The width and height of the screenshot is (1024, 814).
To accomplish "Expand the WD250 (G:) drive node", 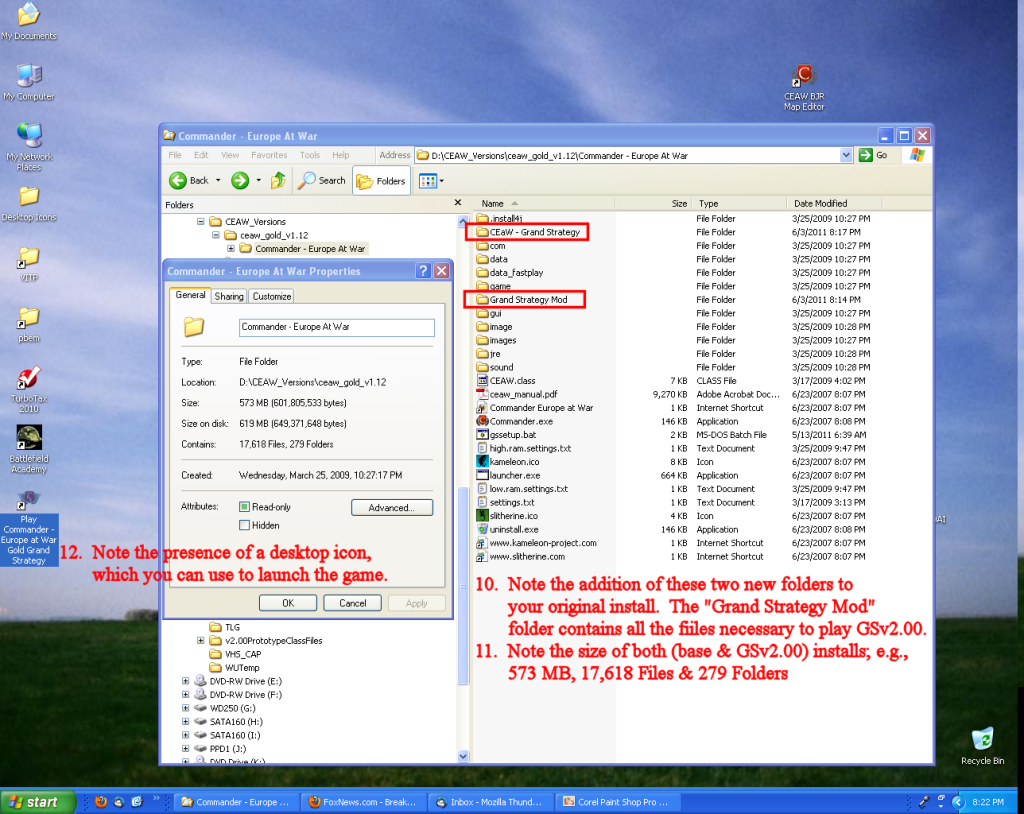I will click(185, 708).
